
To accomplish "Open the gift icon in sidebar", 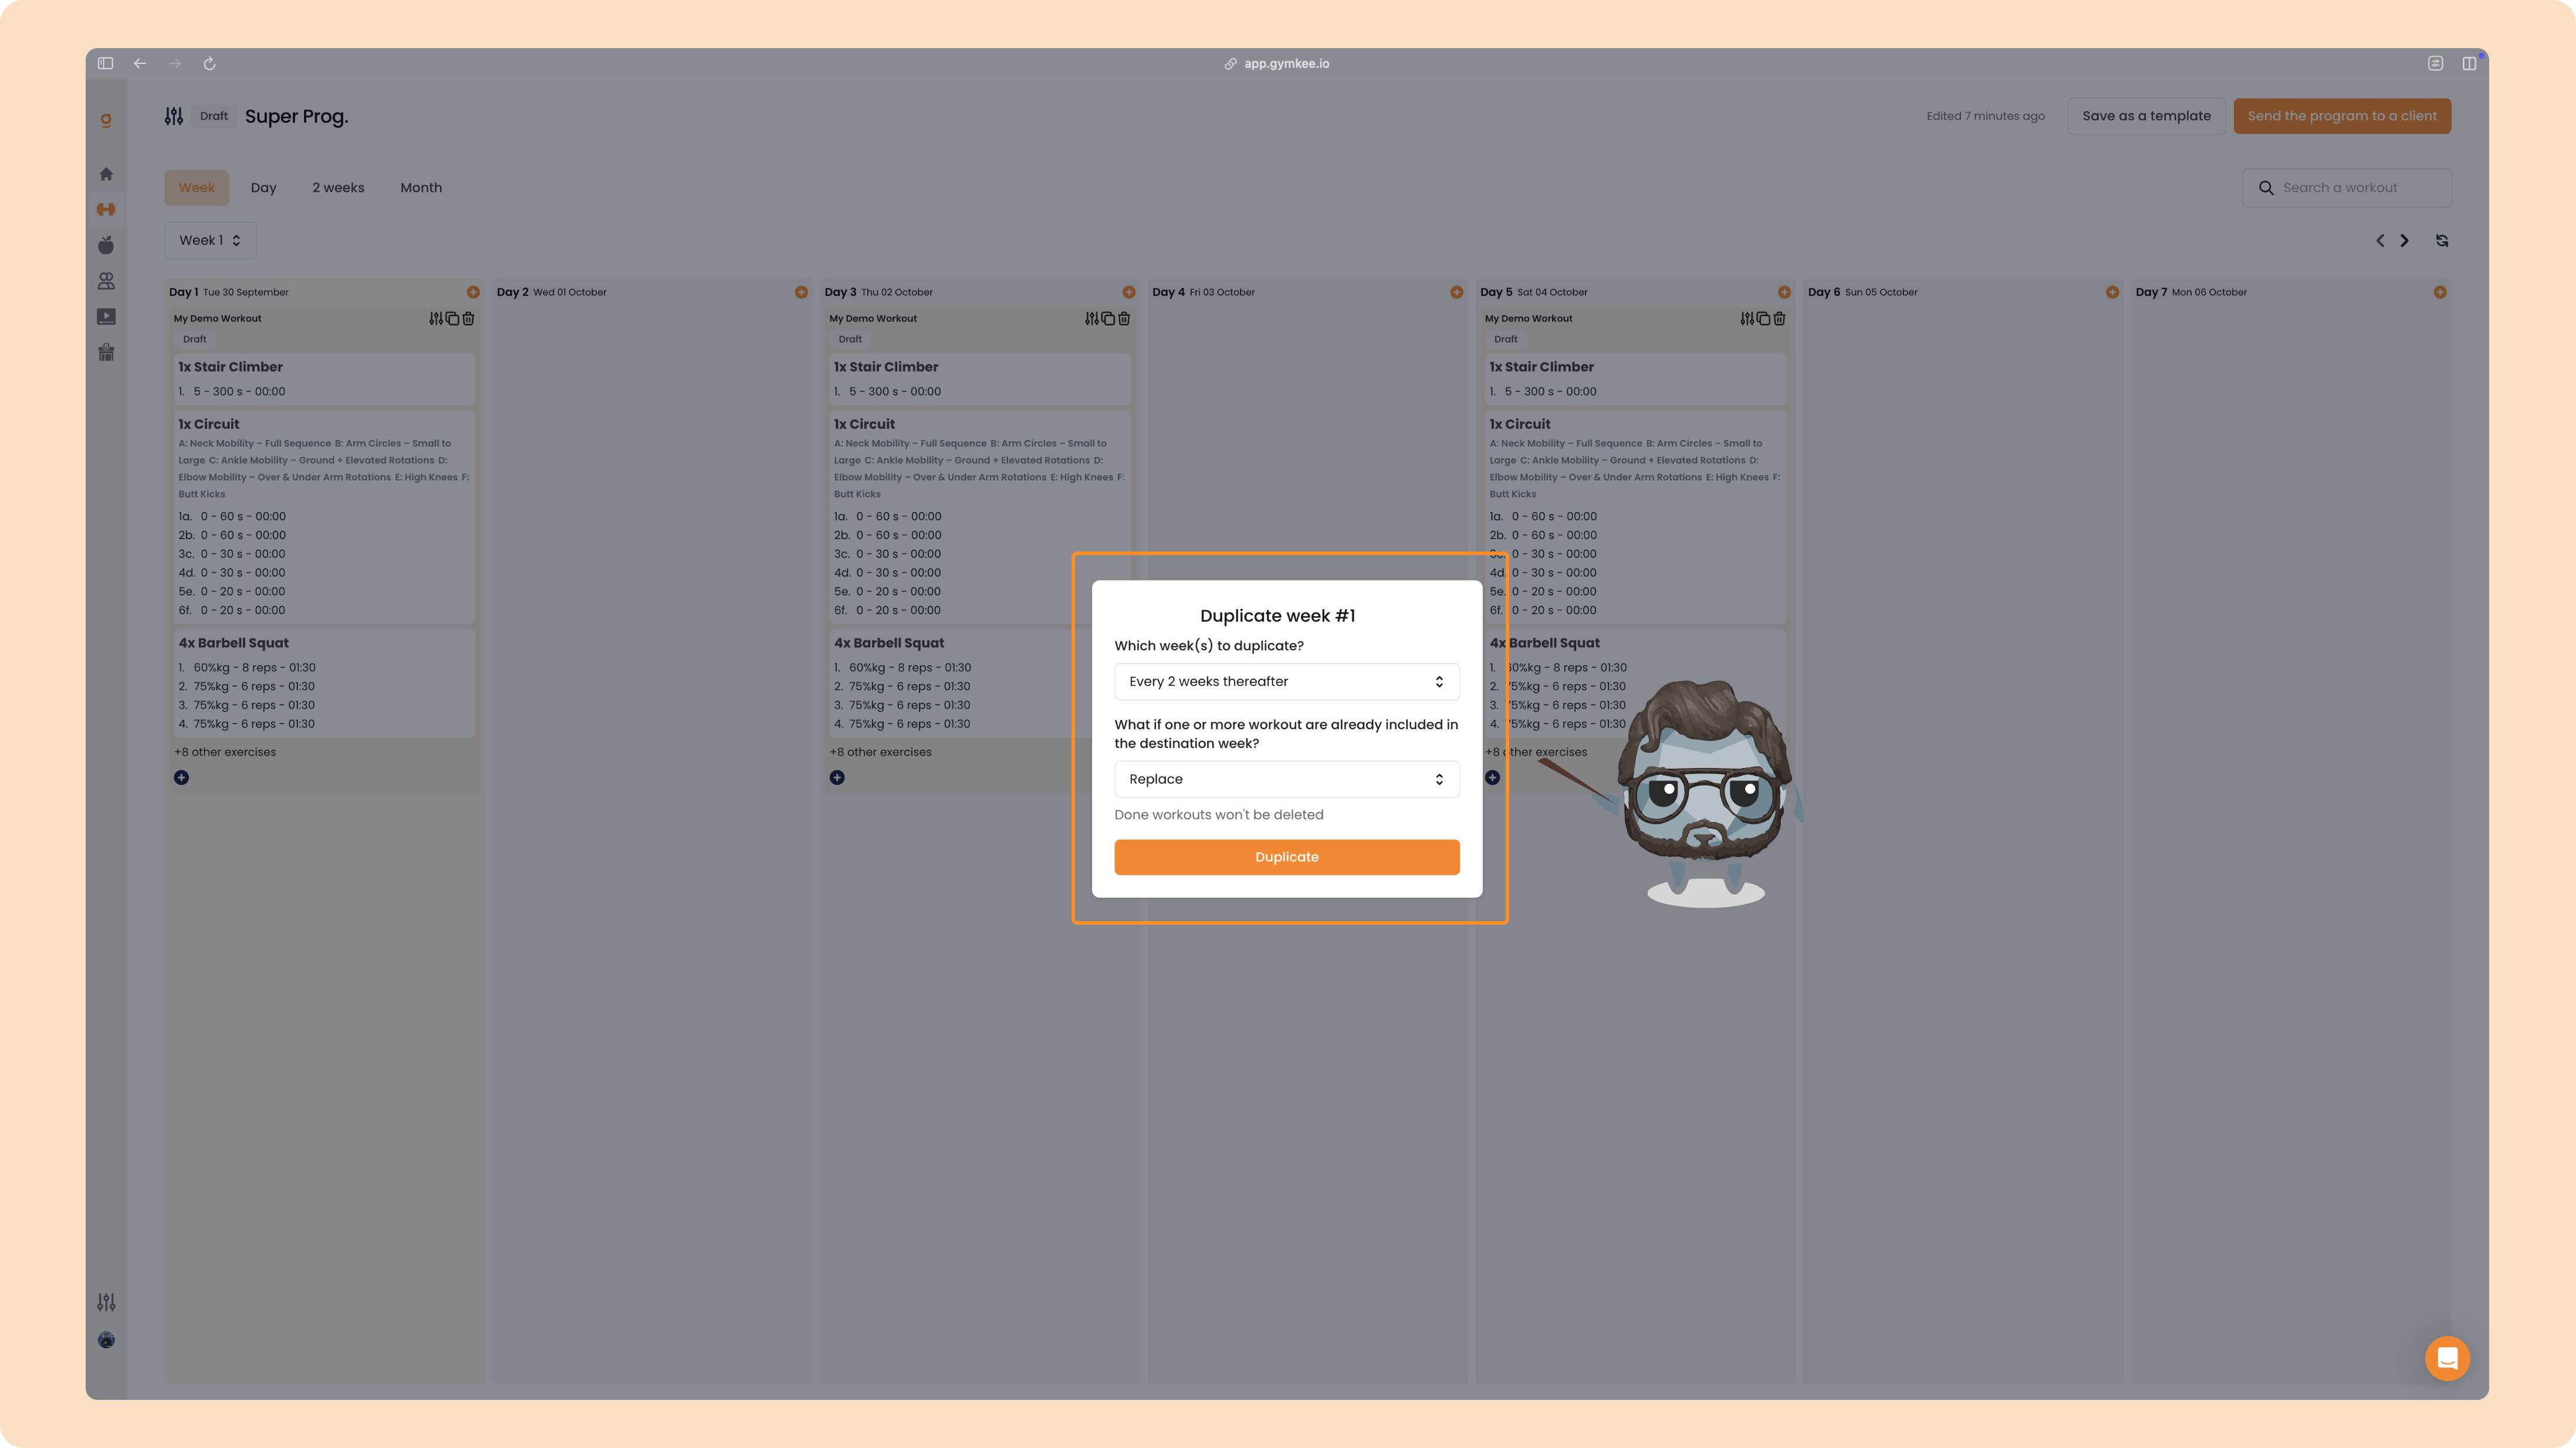I will pos(106,352).
